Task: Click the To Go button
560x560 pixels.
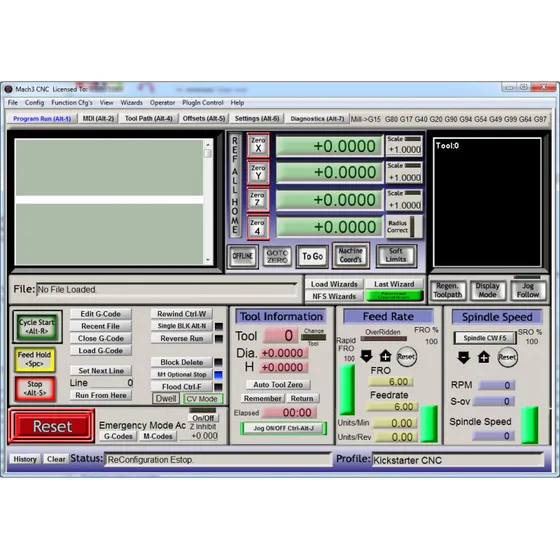Action: (x=312, y=256)
